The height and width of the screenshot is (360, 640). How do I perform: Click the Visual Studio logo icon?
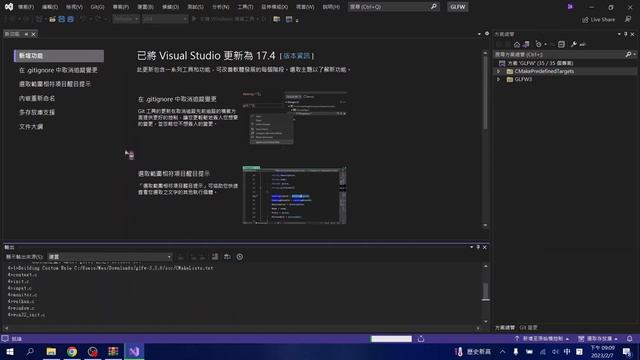click(9, 7)
